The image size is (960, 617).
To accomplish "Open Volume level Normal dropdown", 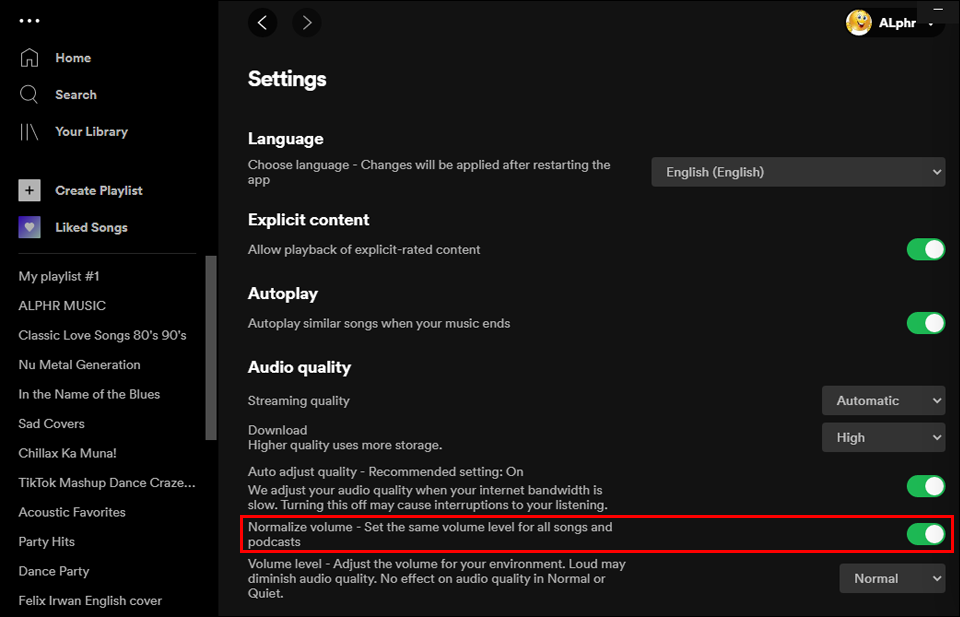I will (892, 578).
